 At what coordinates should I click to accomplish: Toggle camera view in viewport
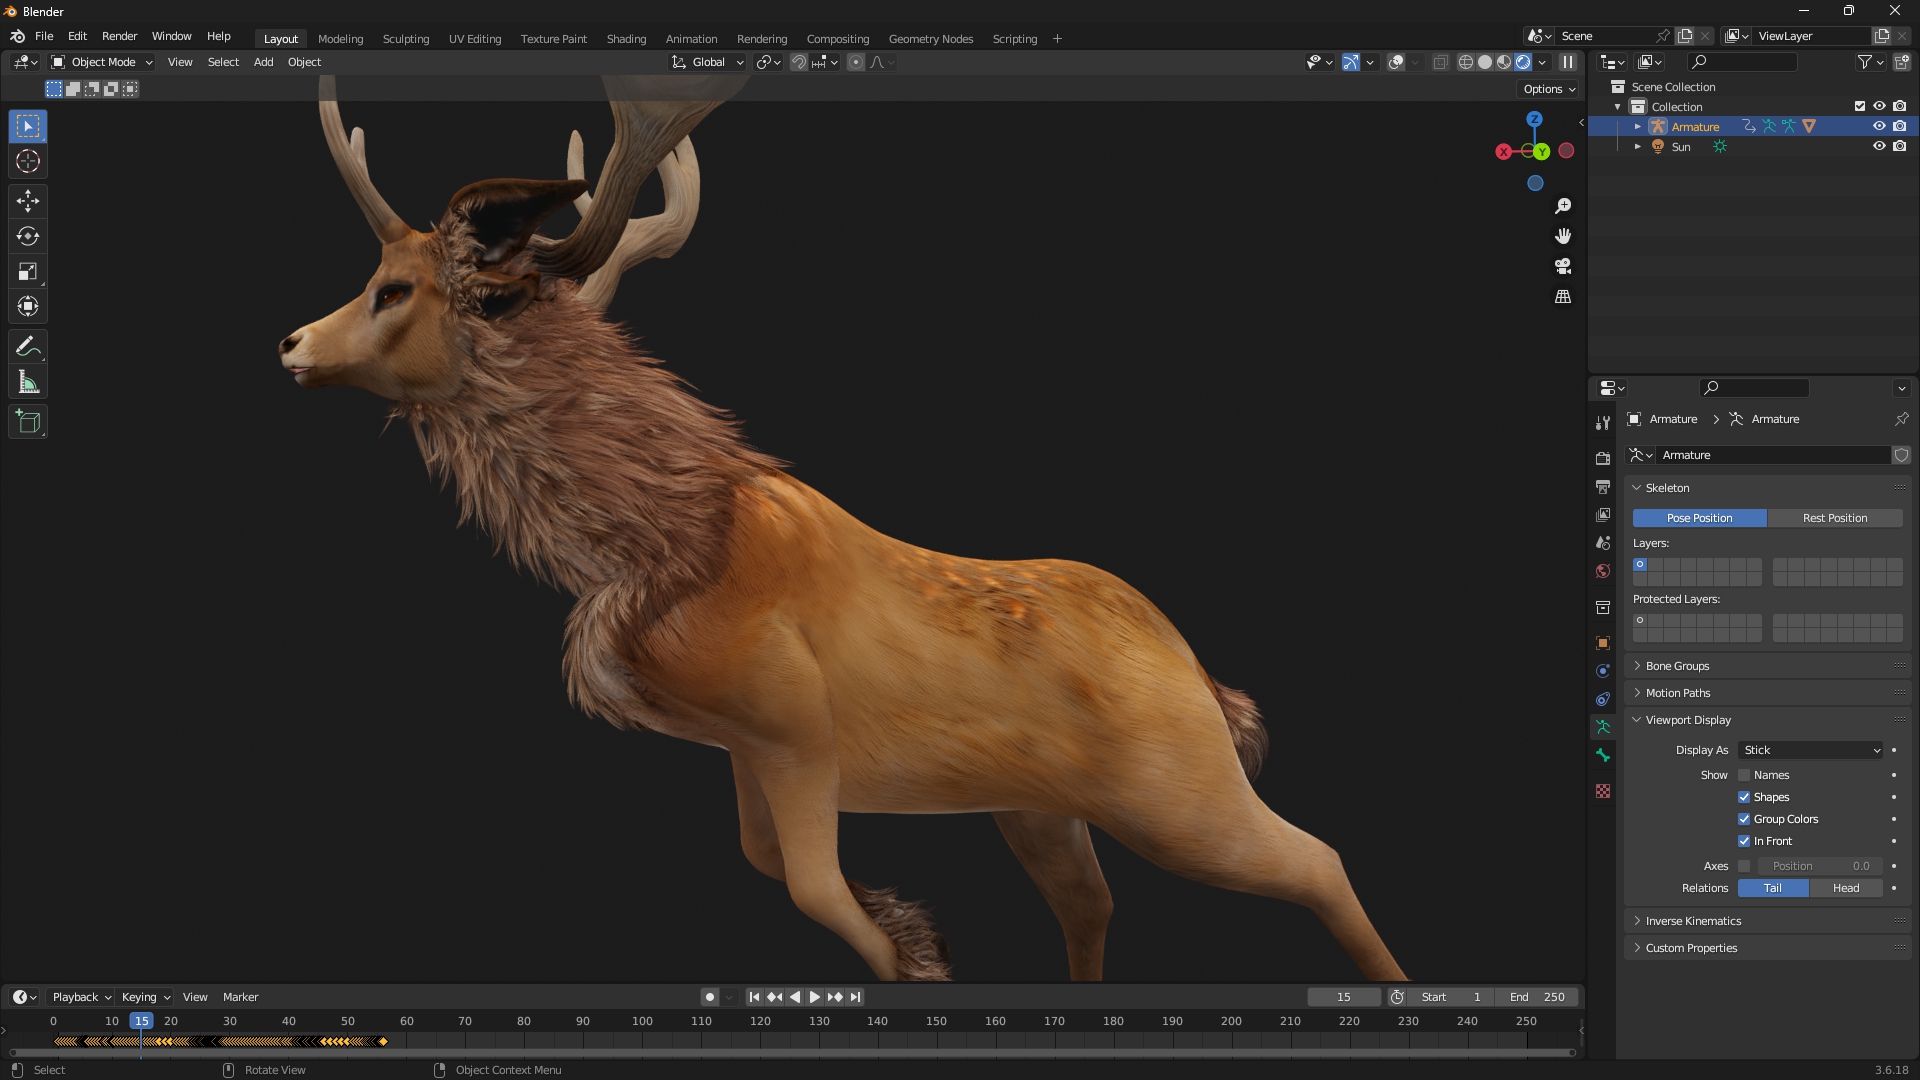pos(1563,266)
